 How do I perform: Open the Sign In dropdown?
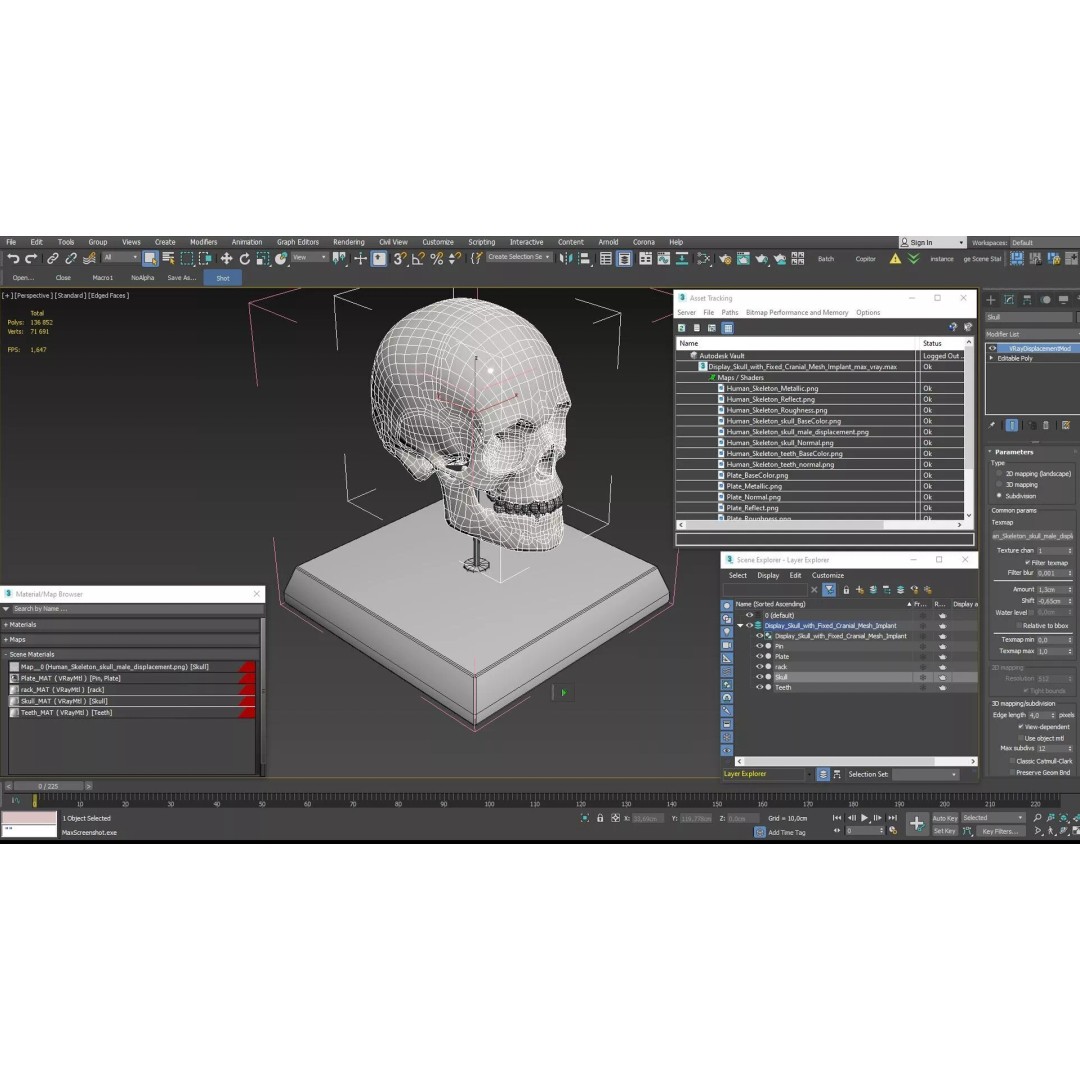[933, 242]
